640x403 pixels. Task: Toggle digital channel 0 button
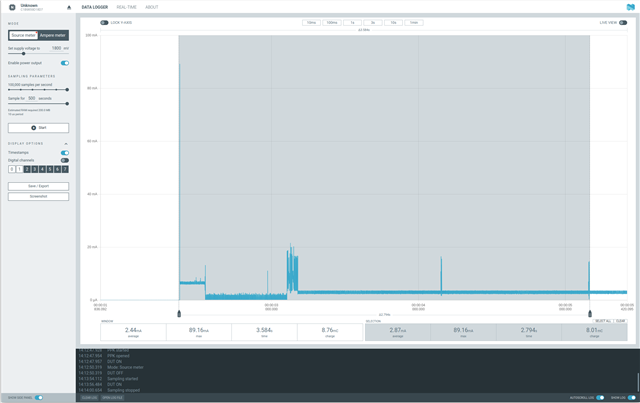[x=12, y=169]
